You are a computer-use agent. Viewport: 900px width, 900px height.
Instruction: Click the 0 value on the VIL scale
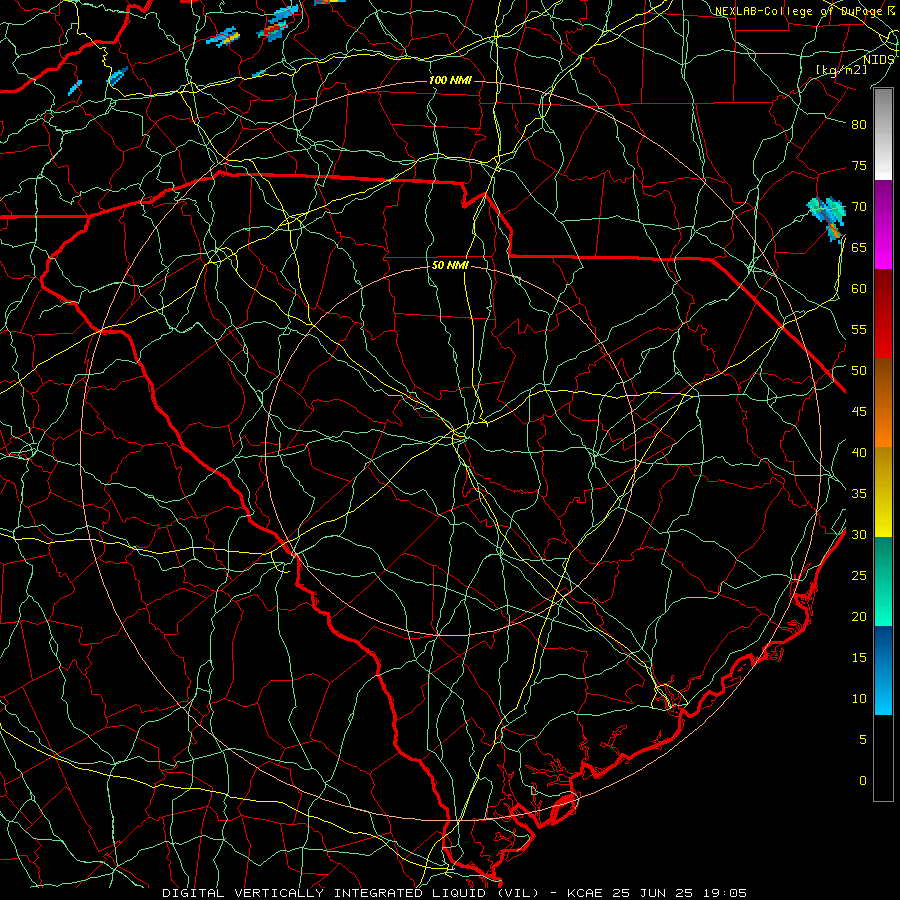click(863, 781)
